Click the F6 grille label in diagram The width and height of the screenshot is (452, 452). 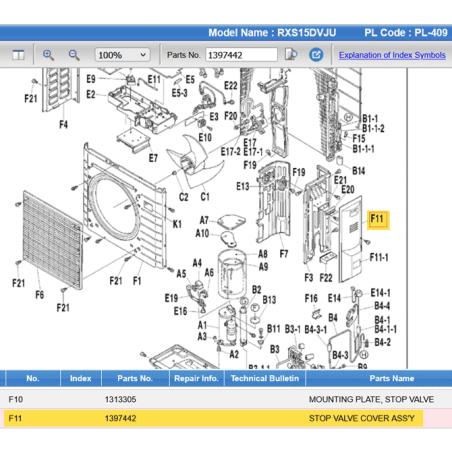pos(40,295)
